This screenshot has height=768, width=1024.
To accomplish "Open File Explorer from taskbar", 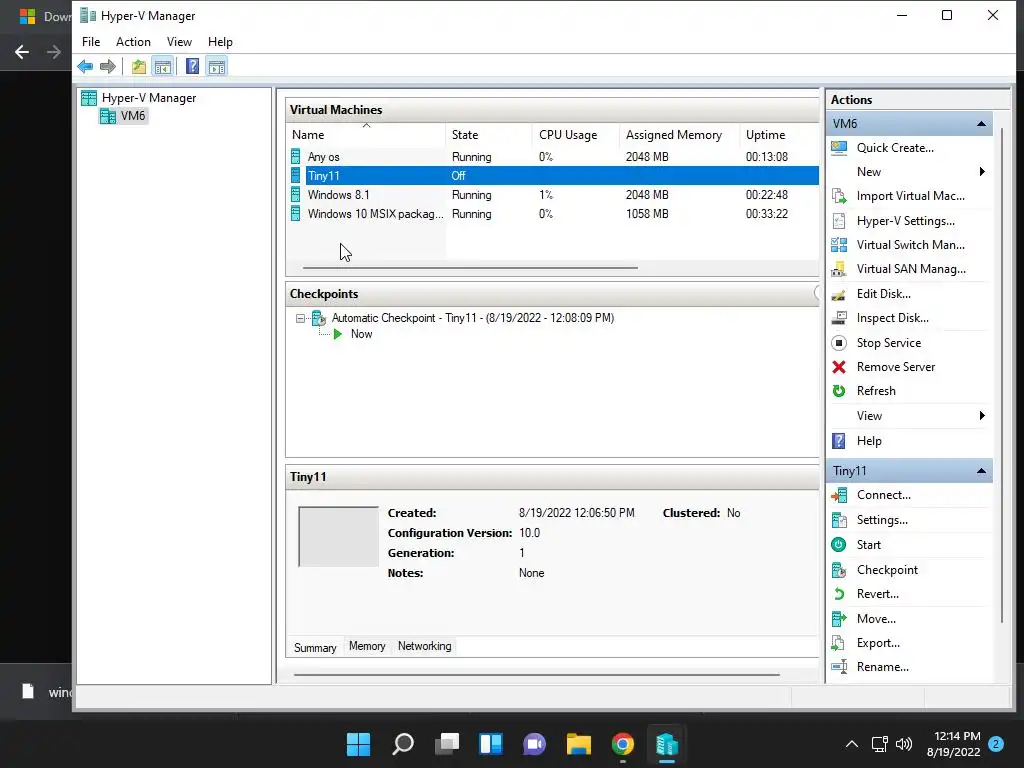I will coord(579,744).
